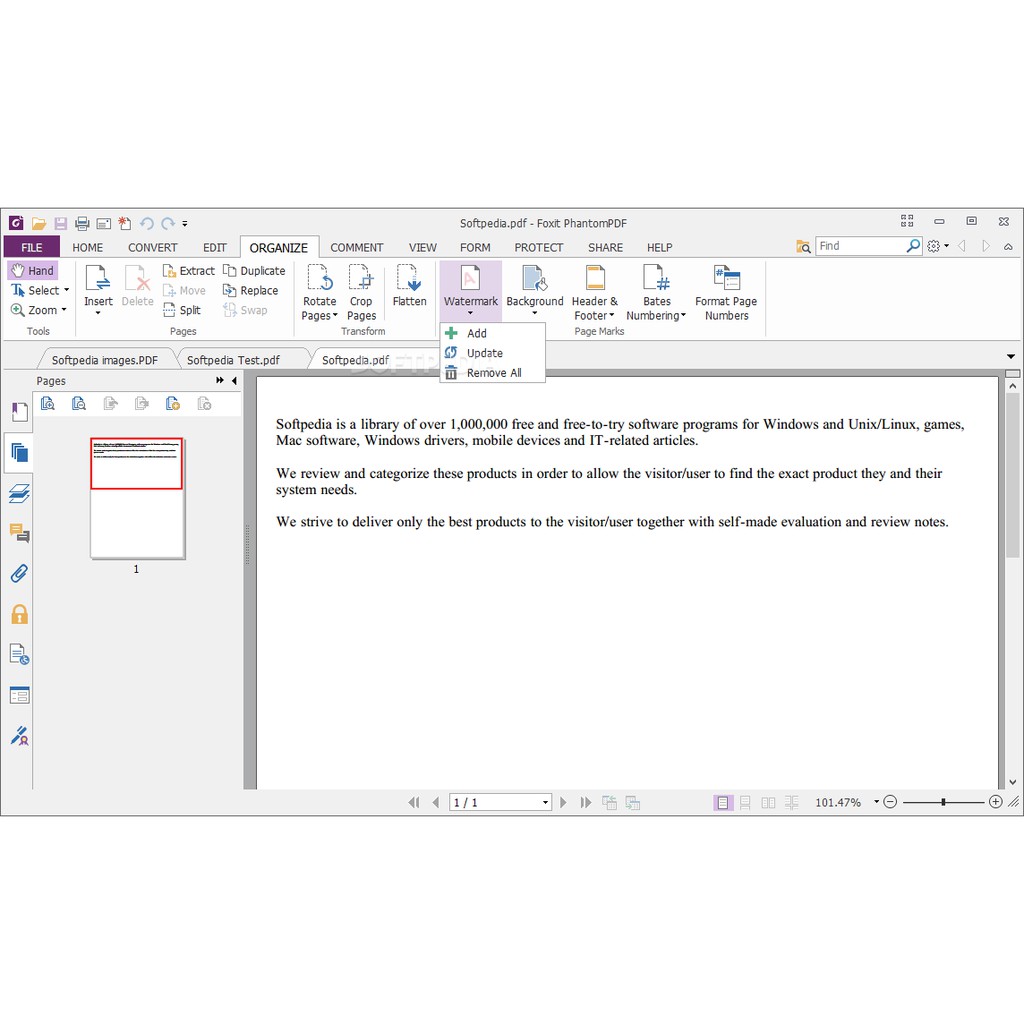Select the Hand tool
Screen dimensions: 1024x1024
(x=33, y=270)
